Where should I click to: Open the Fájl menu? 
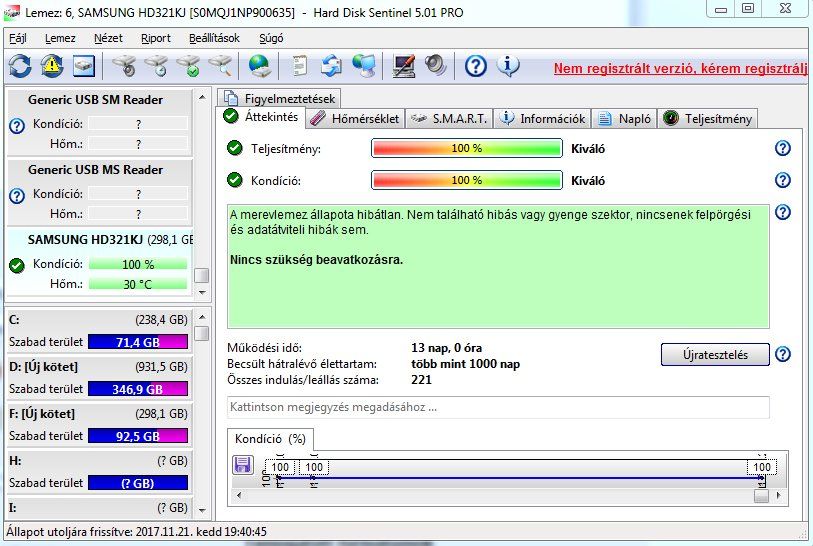[x=18, y=38]
